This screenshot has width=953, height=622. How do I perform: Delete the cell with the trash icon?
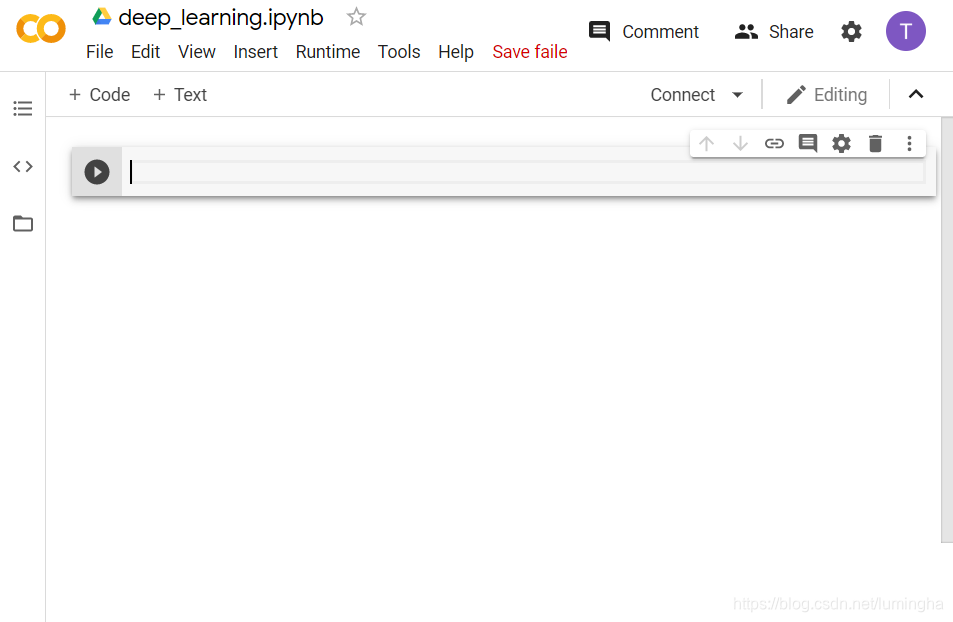click(x=875, y=143)
